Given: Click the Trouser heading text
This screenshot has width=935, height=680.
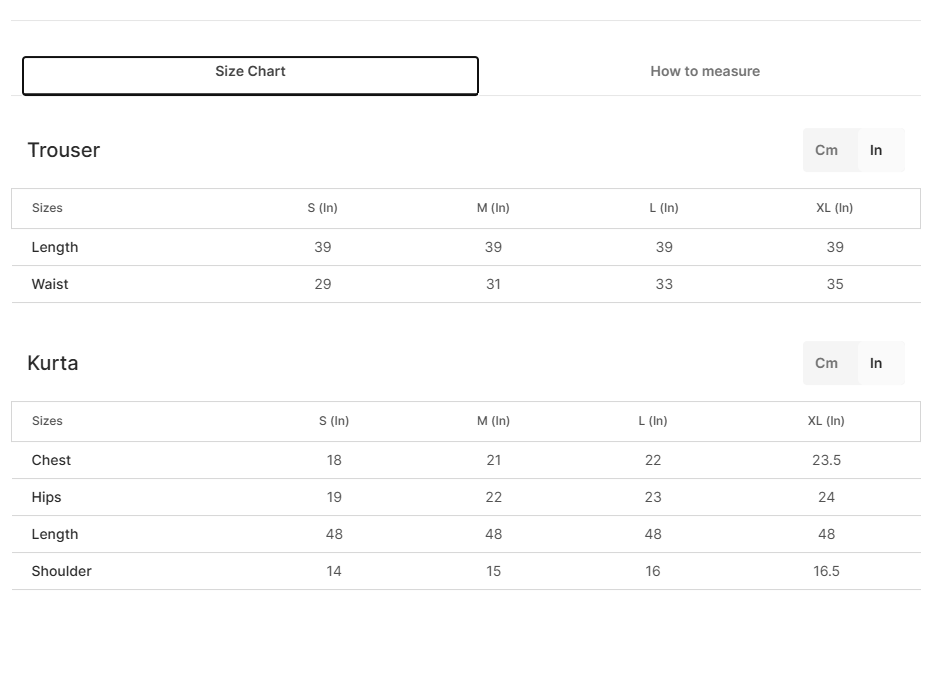Looking at the screenshot, I should [64, 150].
